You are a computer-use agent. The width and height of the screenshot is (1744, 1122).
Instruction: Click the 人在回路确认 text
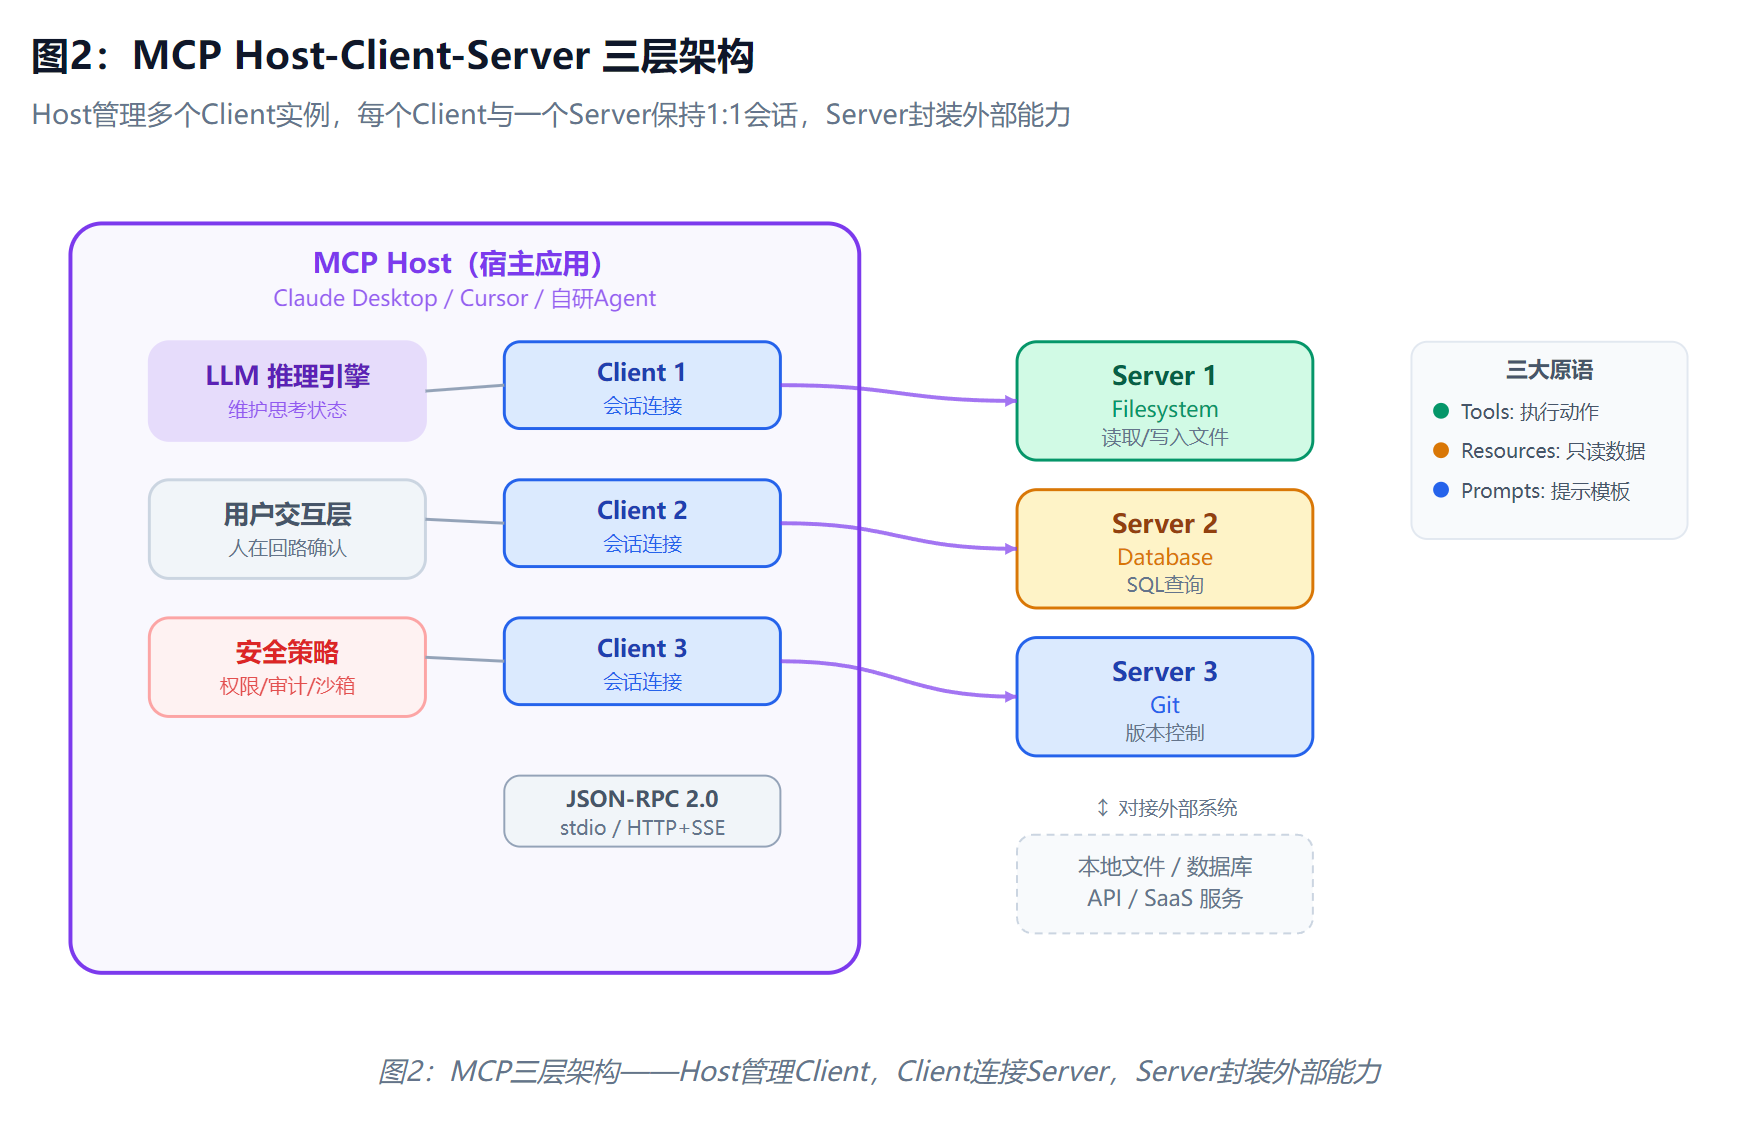point(288,548)
